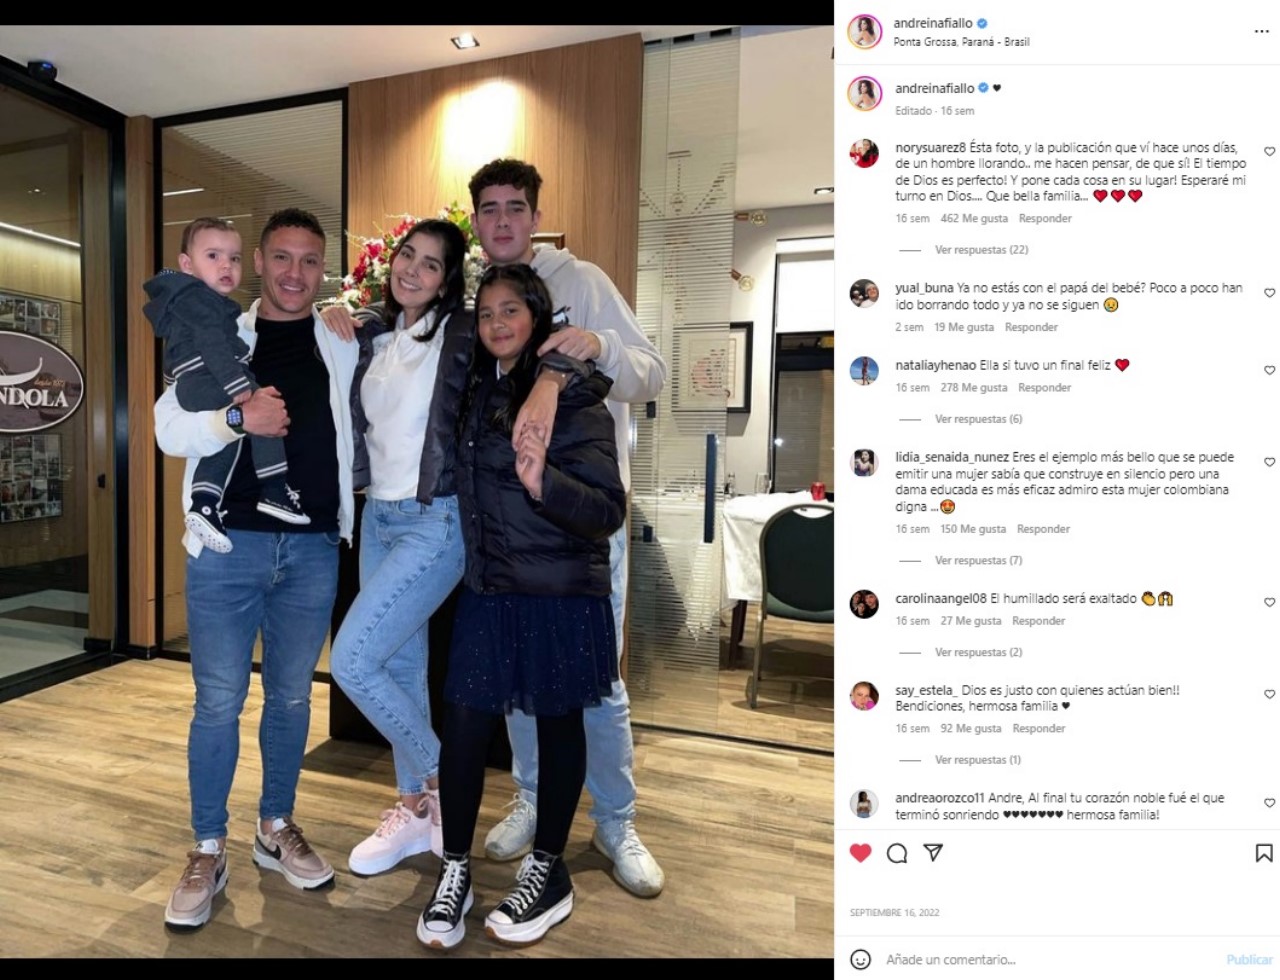This screenshot has height=980, width=1280.
Task: Like norysuarez8's comment with heart icon
Action: coord(1269,152)
